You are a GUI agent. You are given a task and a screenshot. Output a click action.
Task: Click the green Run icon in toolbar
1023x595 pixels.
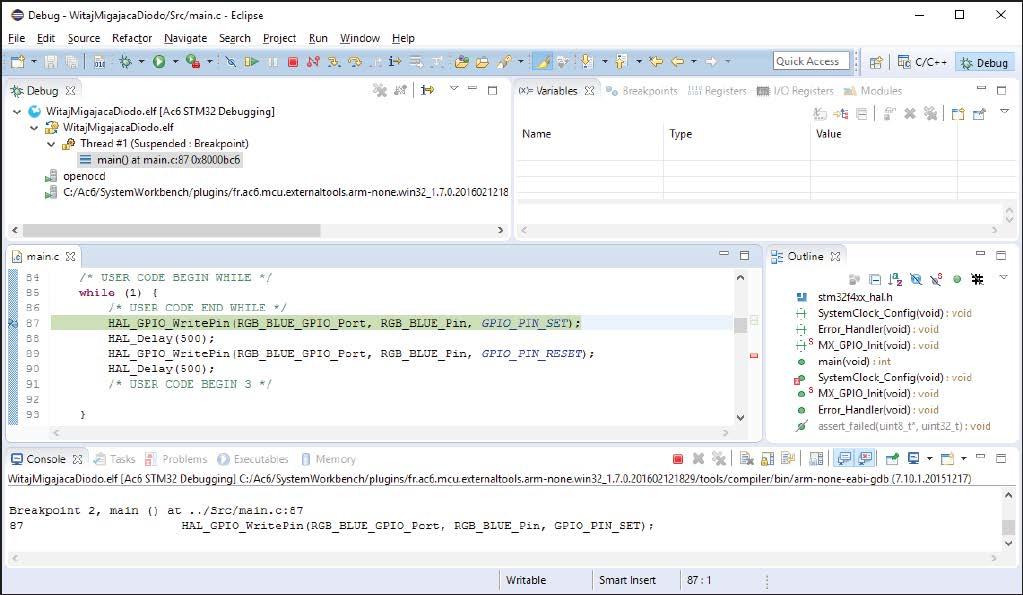(x=159, y=62)
